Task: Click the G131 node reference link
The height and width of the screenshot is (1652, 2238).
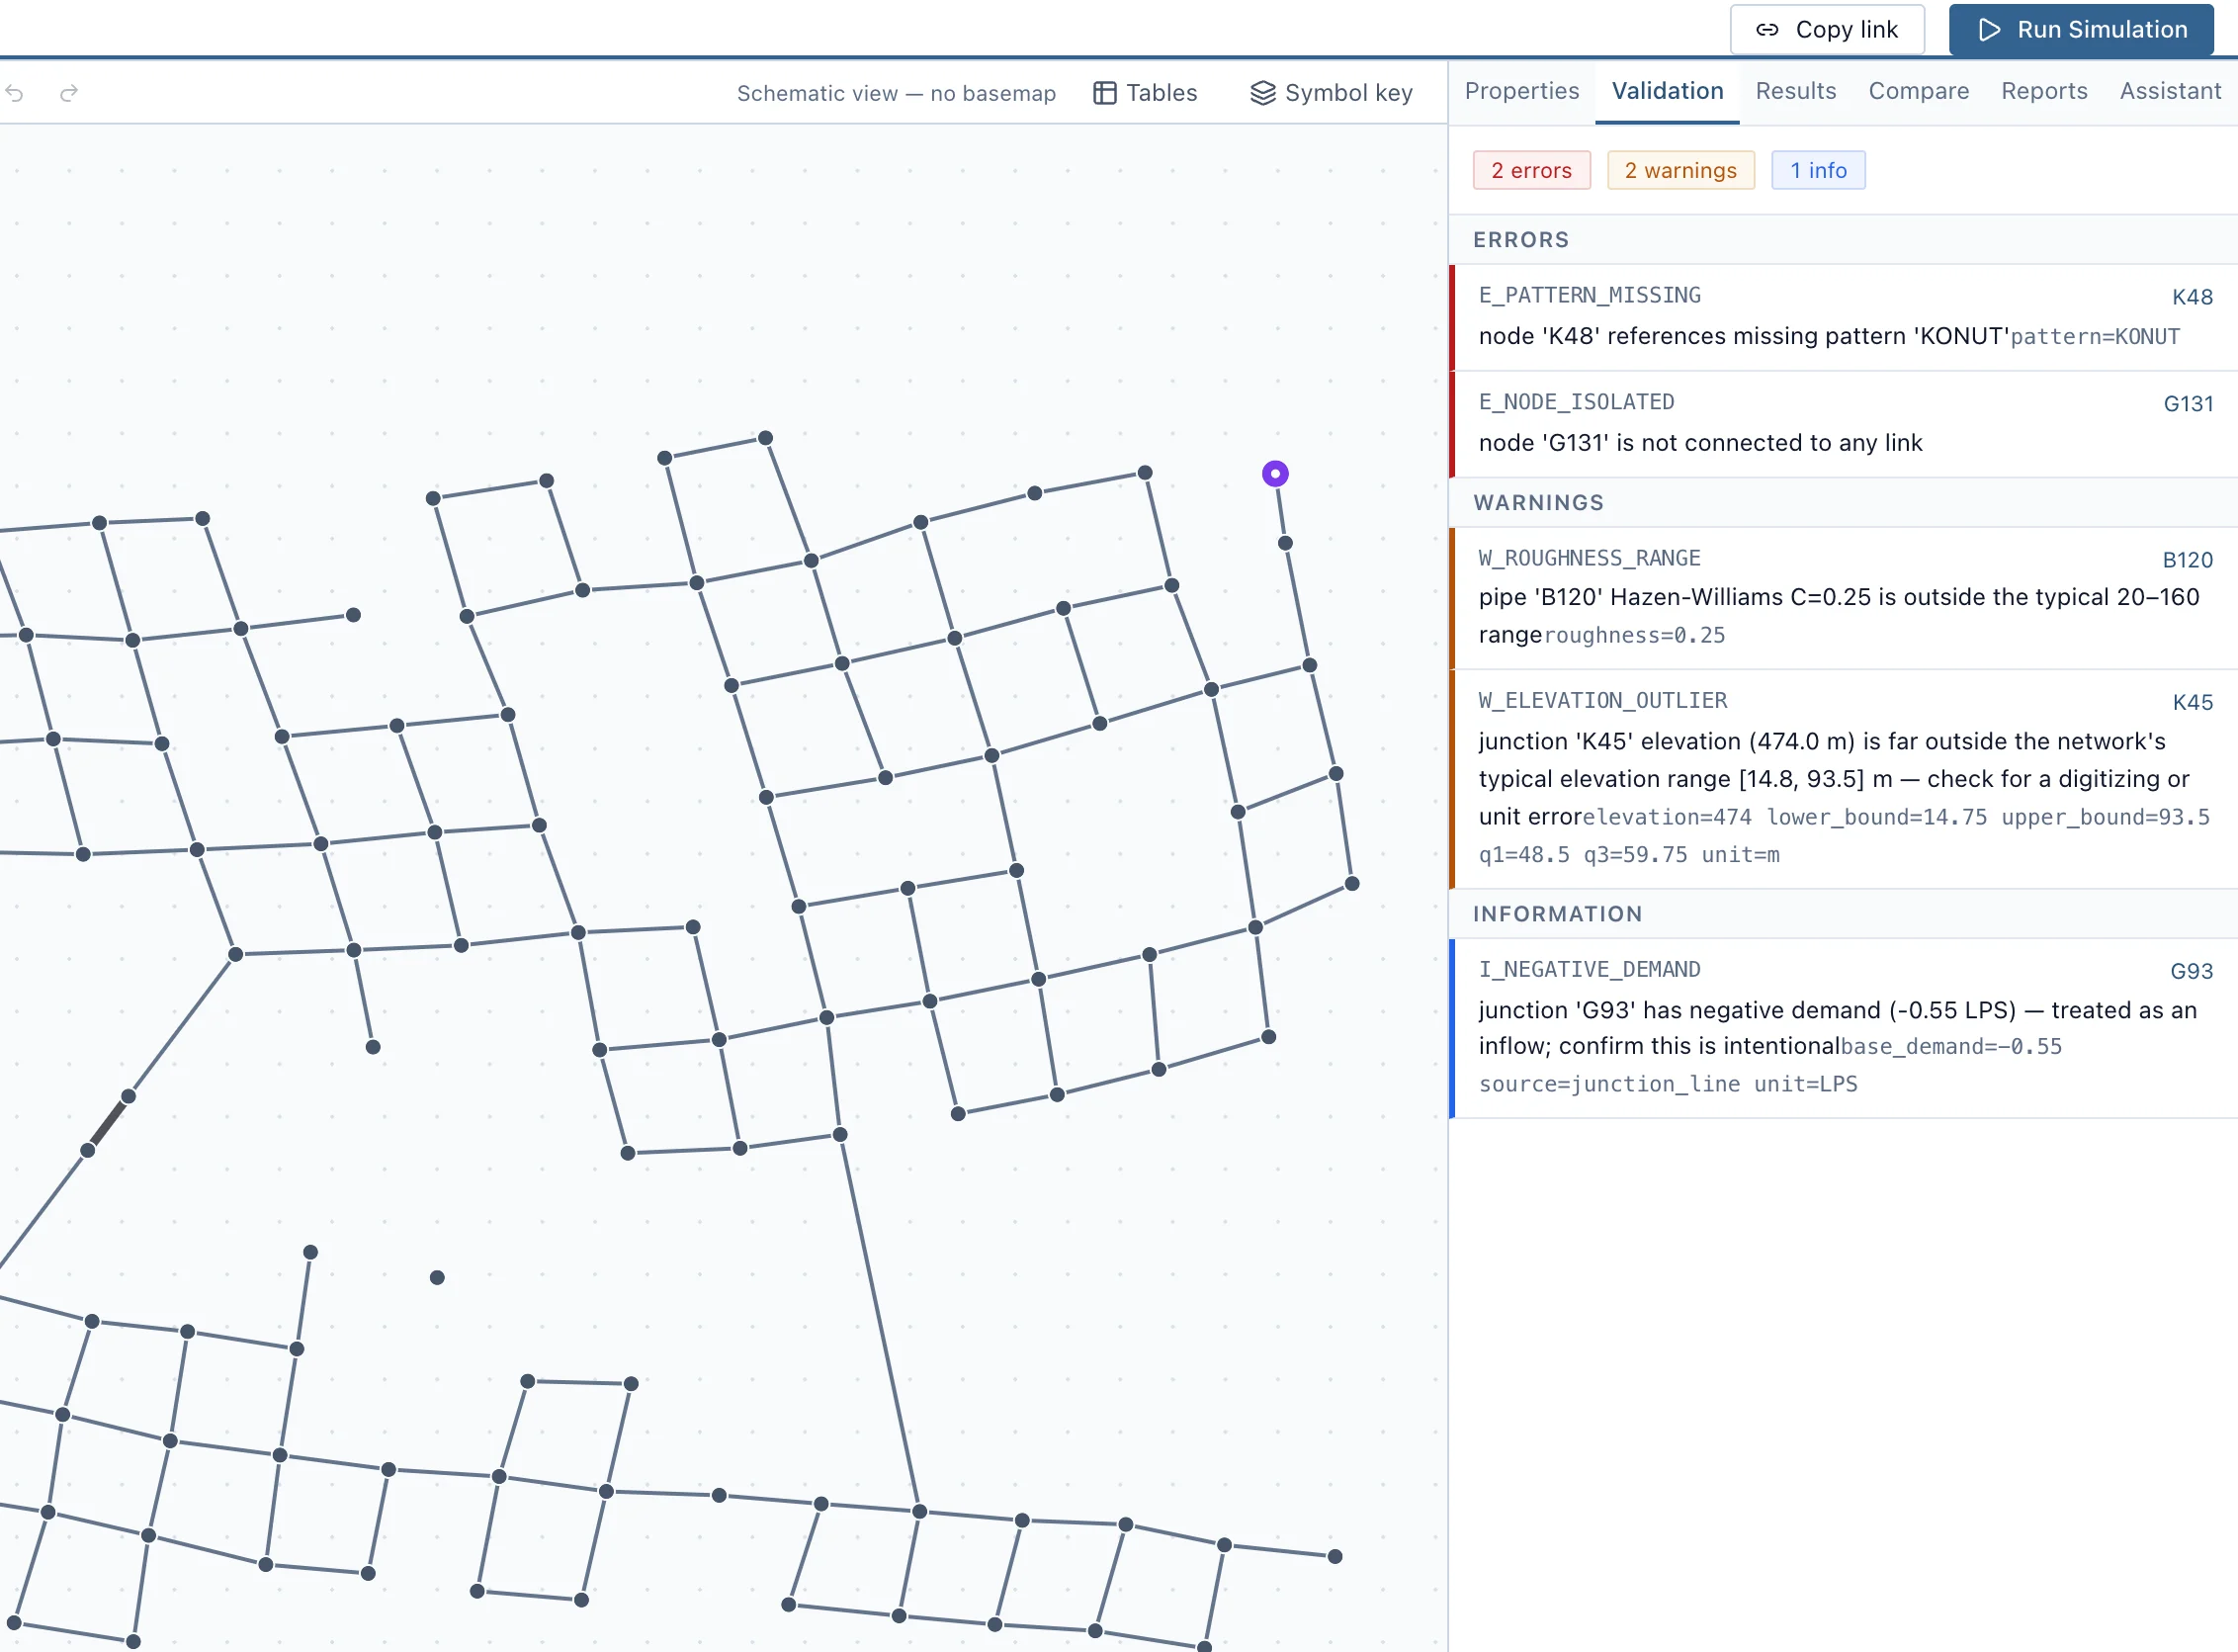Action: (x=2188, y=404)
